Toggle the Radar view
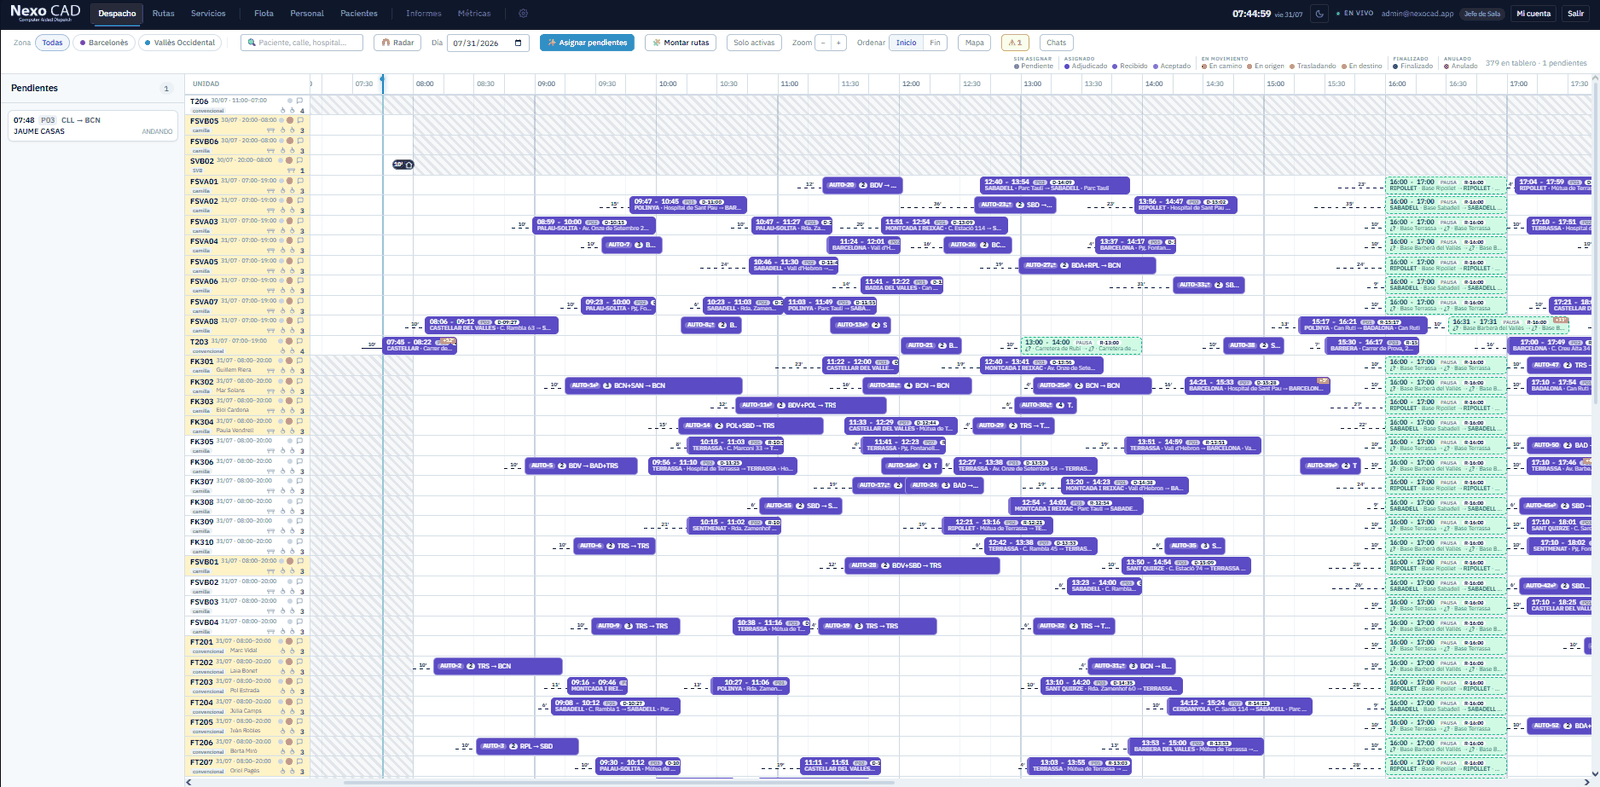The height and width of the screenshot is (787, 1600). [x=398, y=43]
